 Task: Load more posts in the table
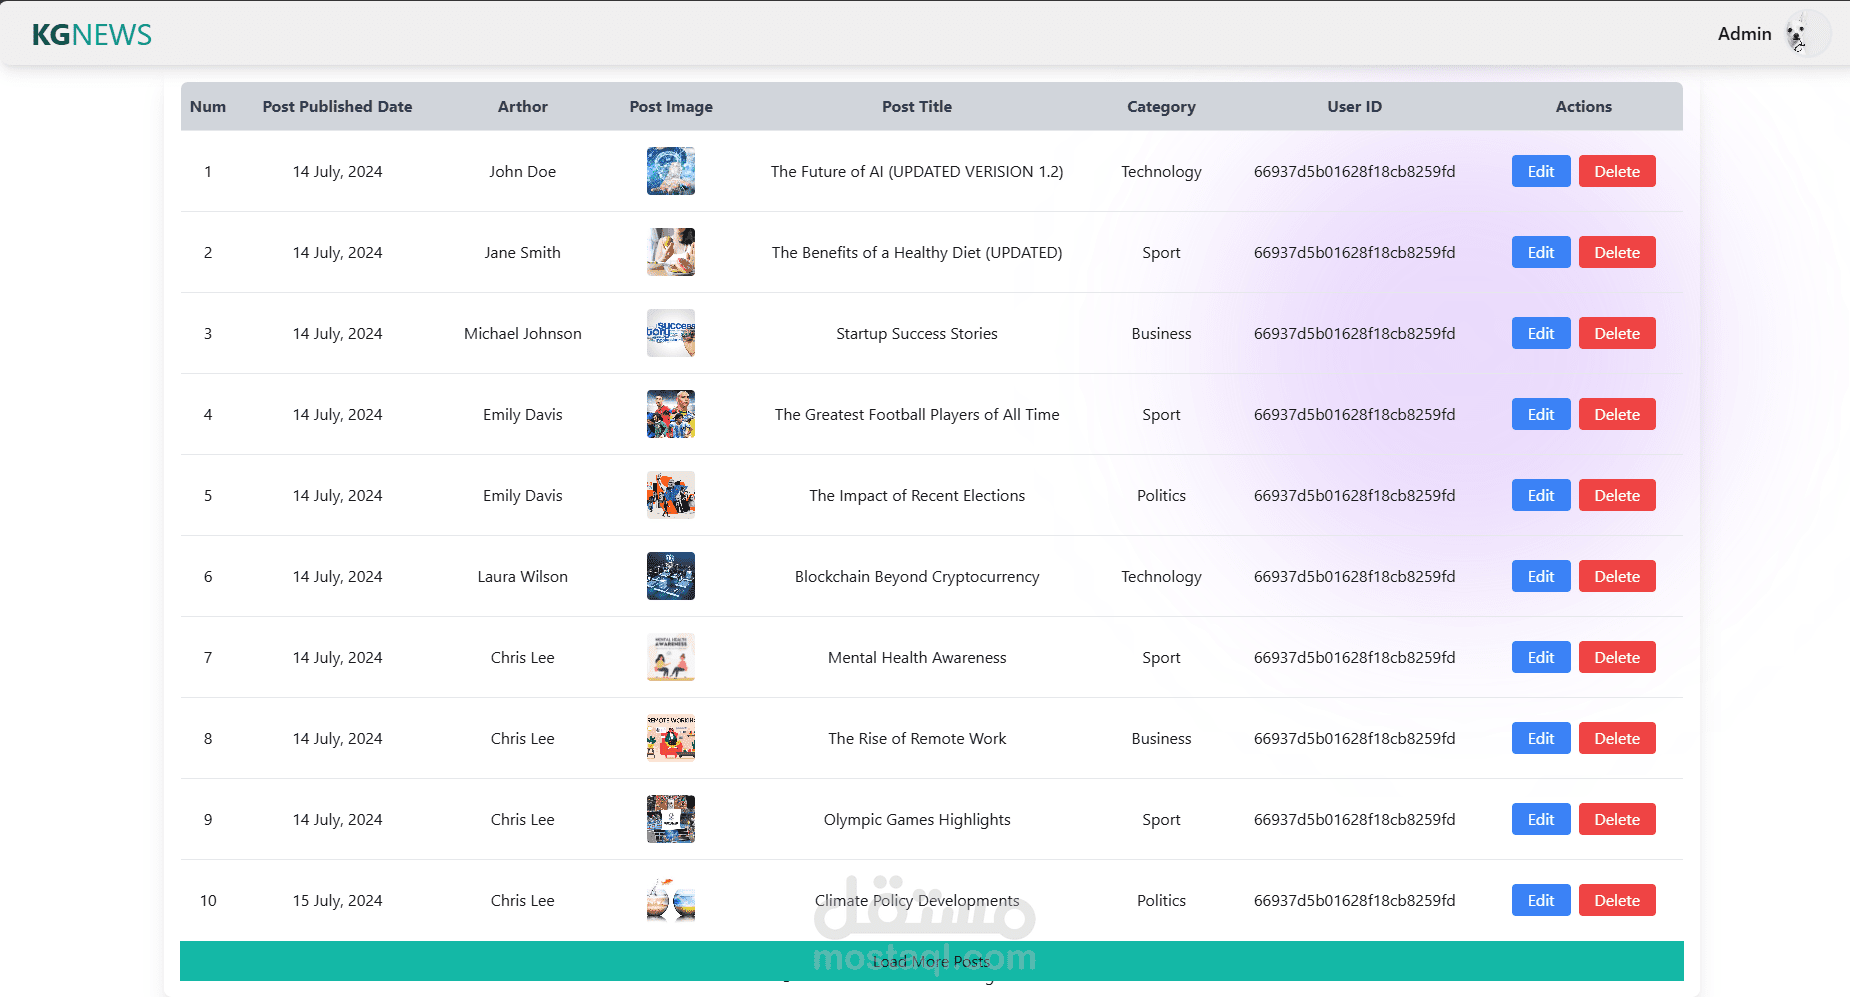[x=931, y=961]
